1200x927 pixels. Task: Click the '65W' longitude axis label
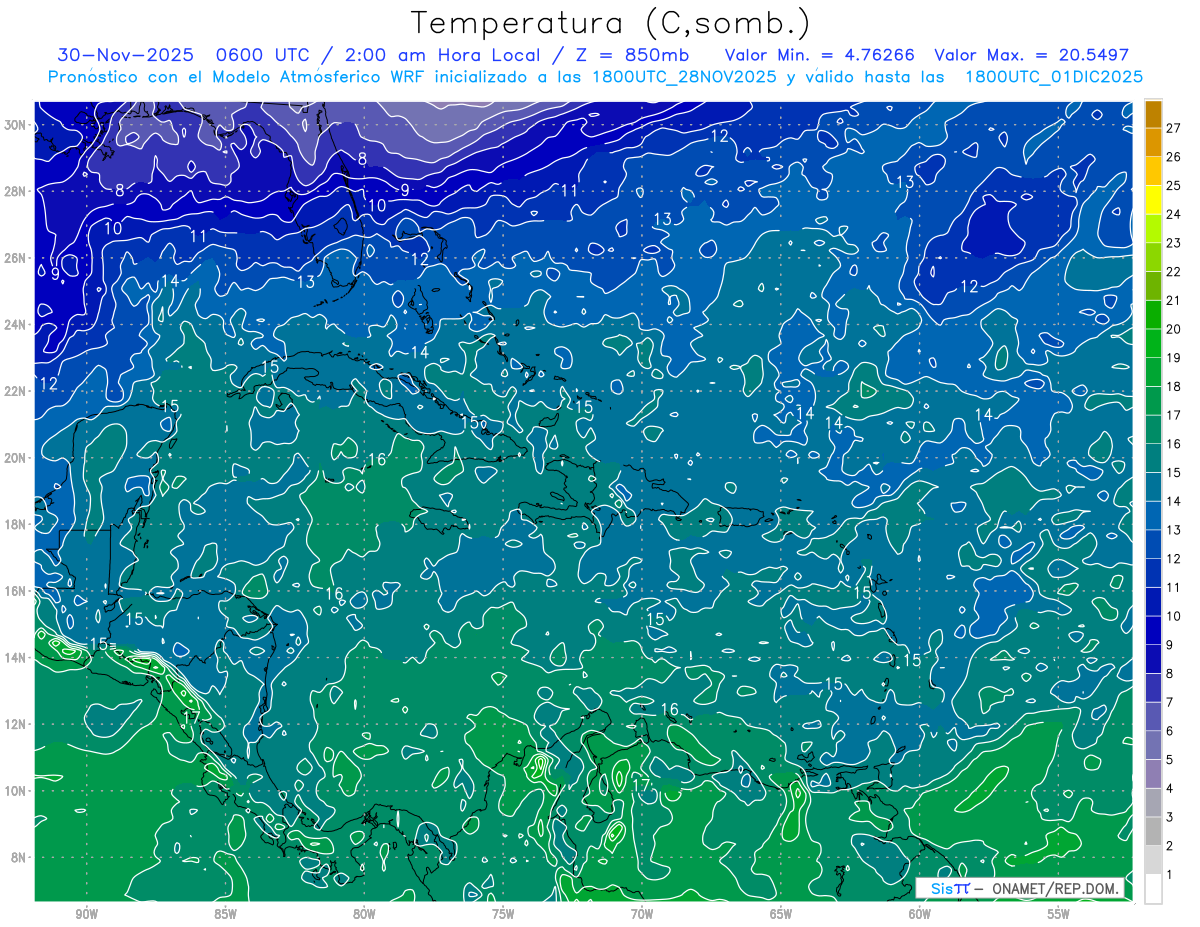coord(781,913)
